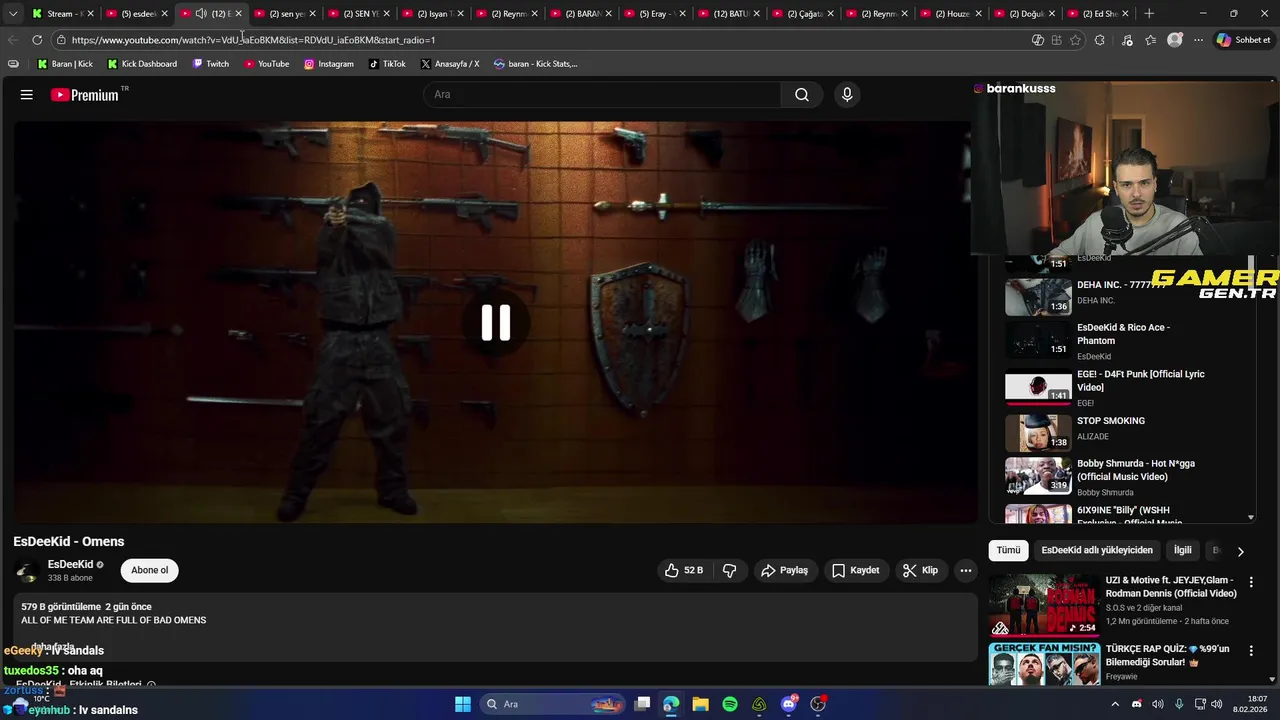
Task: Switch to the (2) Ed She tab
Action: (x=1098, y=14)
